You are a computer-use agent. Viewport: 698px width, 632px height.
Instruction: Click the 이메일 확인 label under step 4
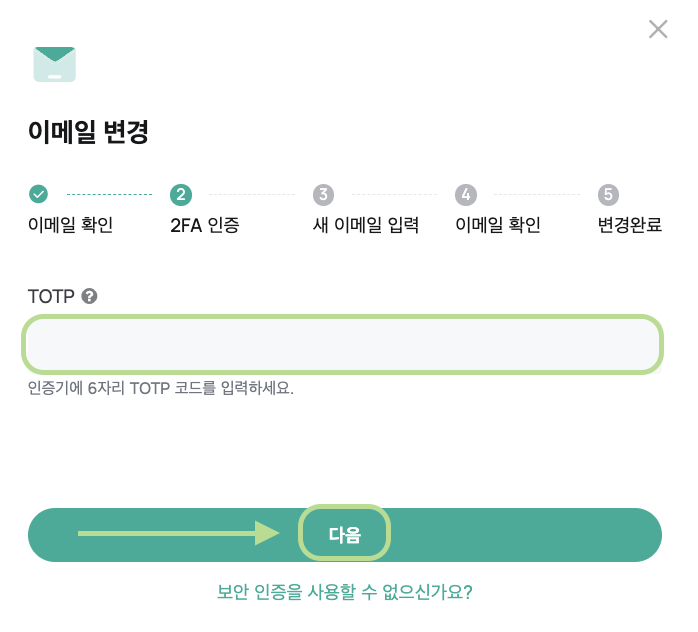coord(498,225)
